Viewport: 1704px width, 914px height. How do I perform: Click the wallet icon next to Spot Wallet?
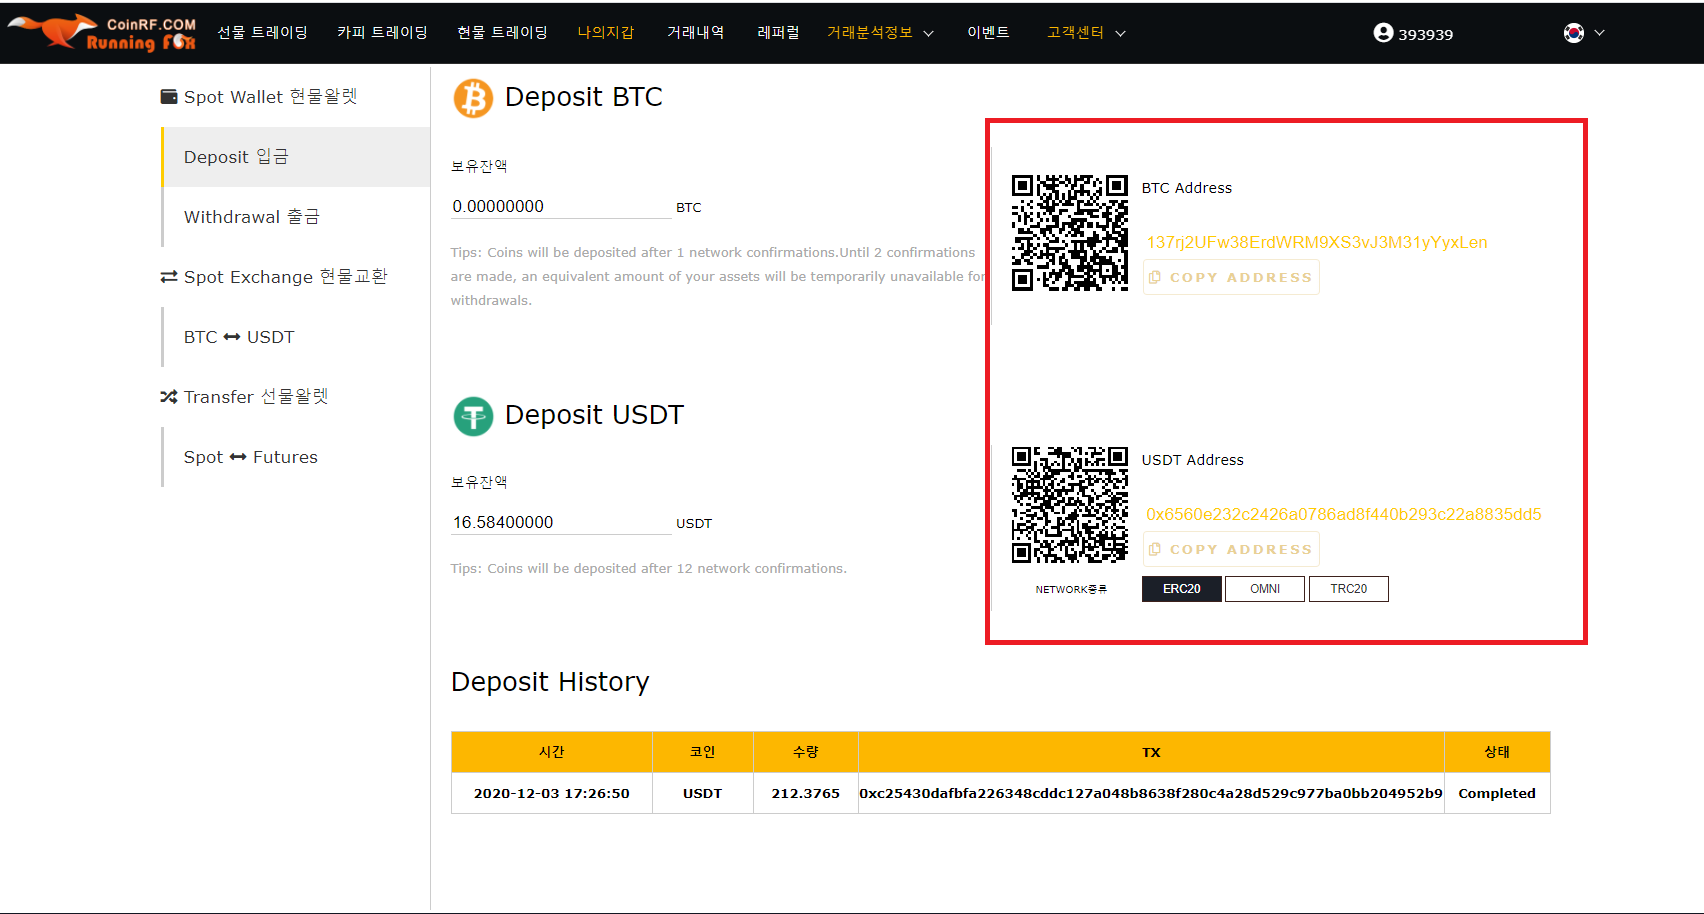pyautogui.click(x=169, y=97)
